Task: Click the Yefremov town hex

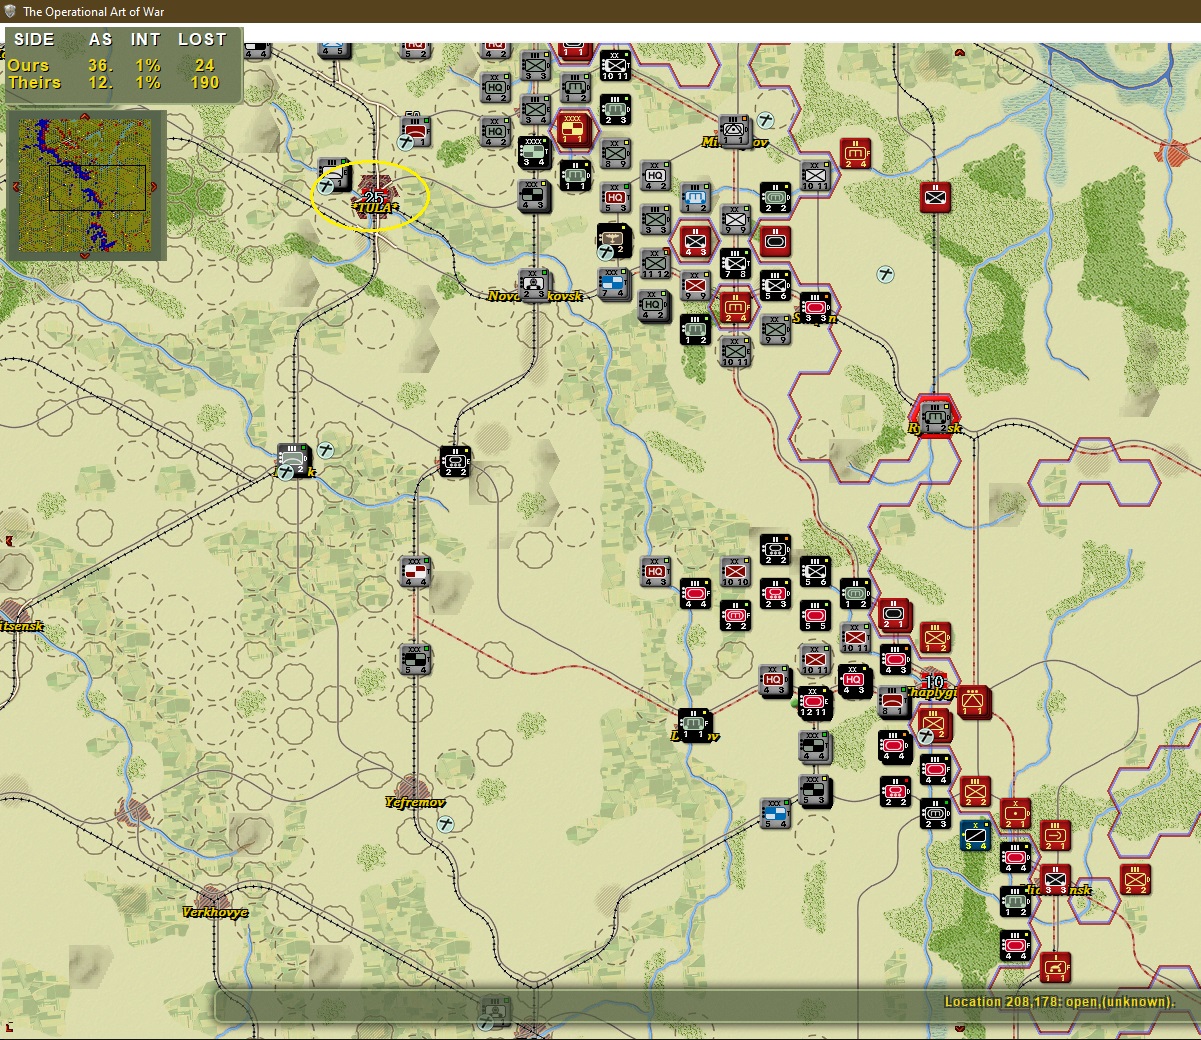Action: [x=414, y=790]
